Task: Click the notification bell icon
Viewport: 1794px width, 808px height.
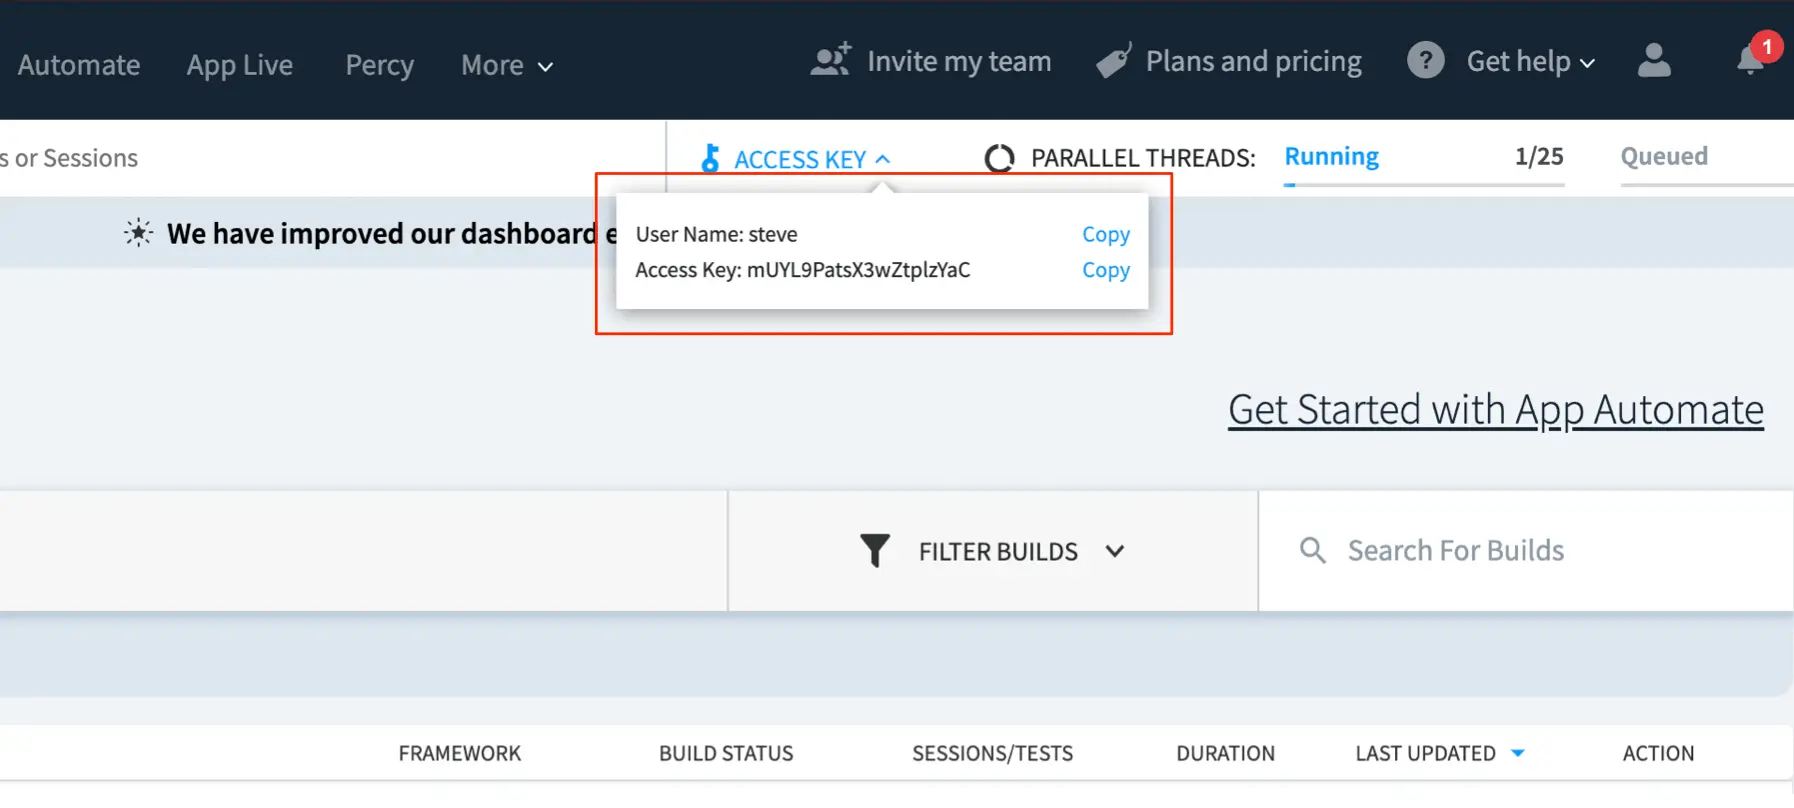Action: [x=1750, y=61]
